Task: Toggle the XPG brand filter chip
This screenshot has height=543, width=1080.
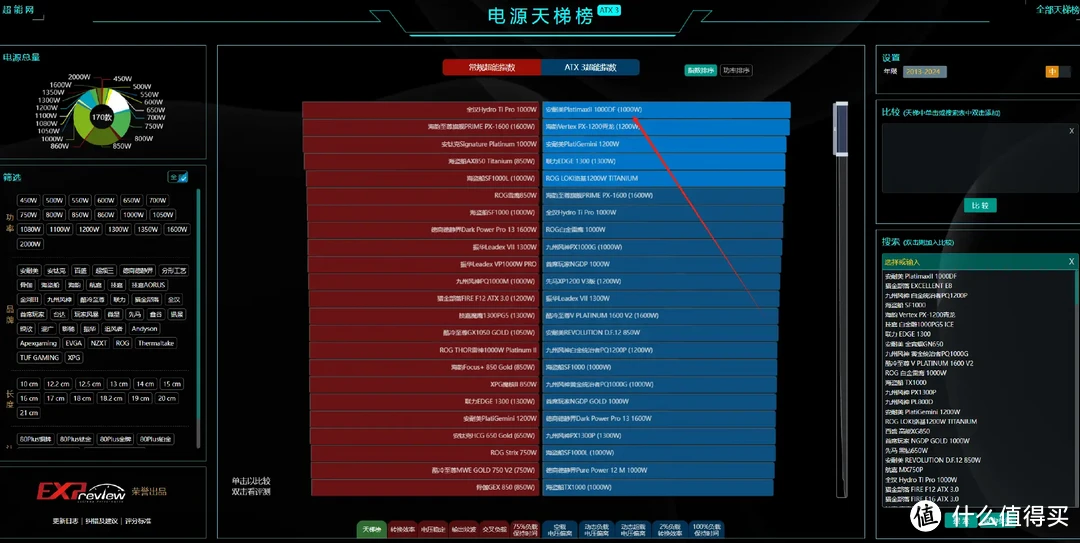Action: (74, 358)
